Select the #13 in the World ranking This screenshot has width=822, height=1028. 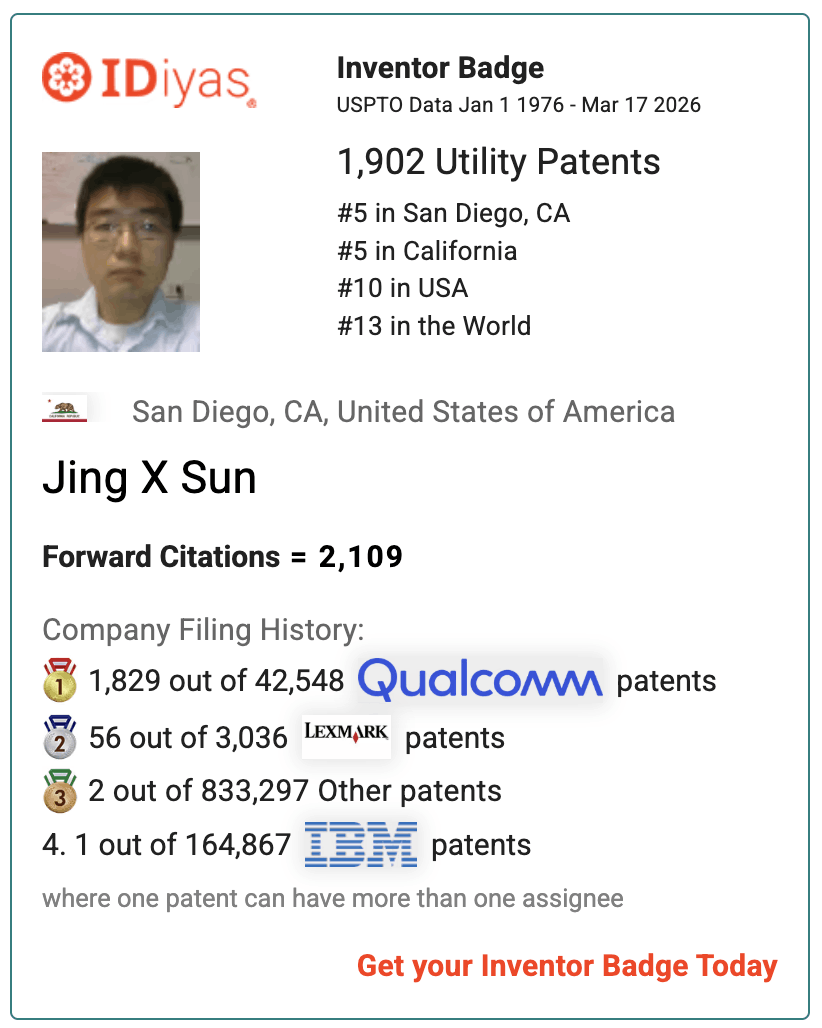click(x=434, y=325)
